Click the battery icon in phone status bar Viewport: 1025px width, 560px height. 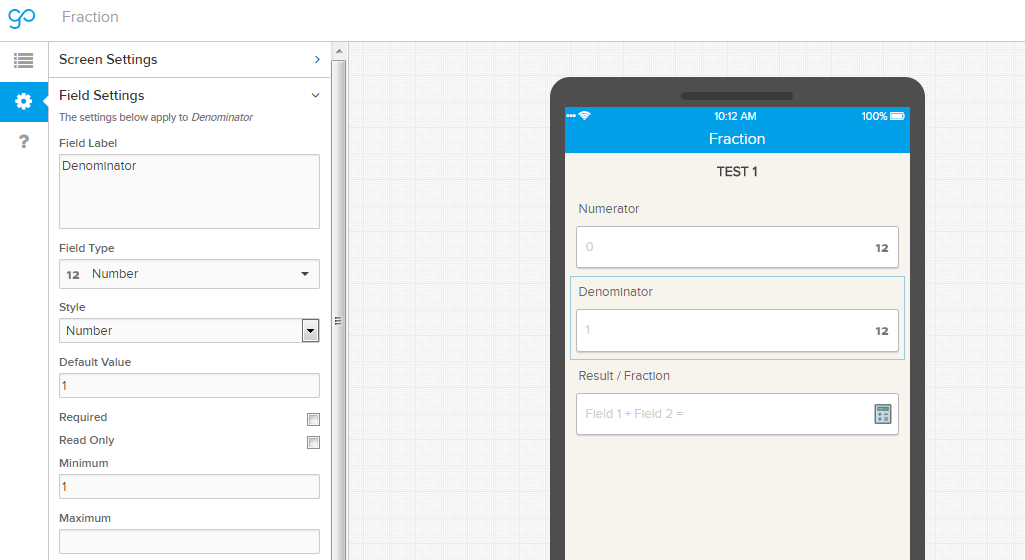click(897, 116)
